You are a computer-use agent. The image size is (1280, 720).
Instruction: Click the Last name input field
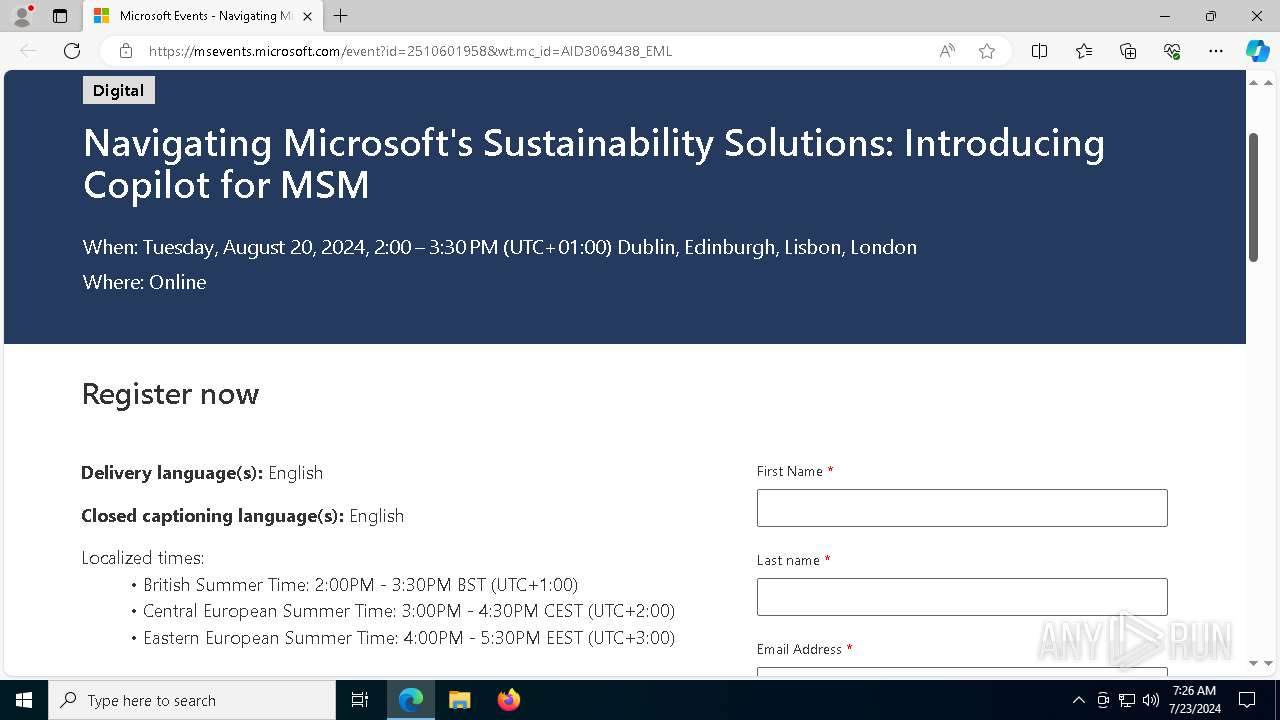(961, 597)
